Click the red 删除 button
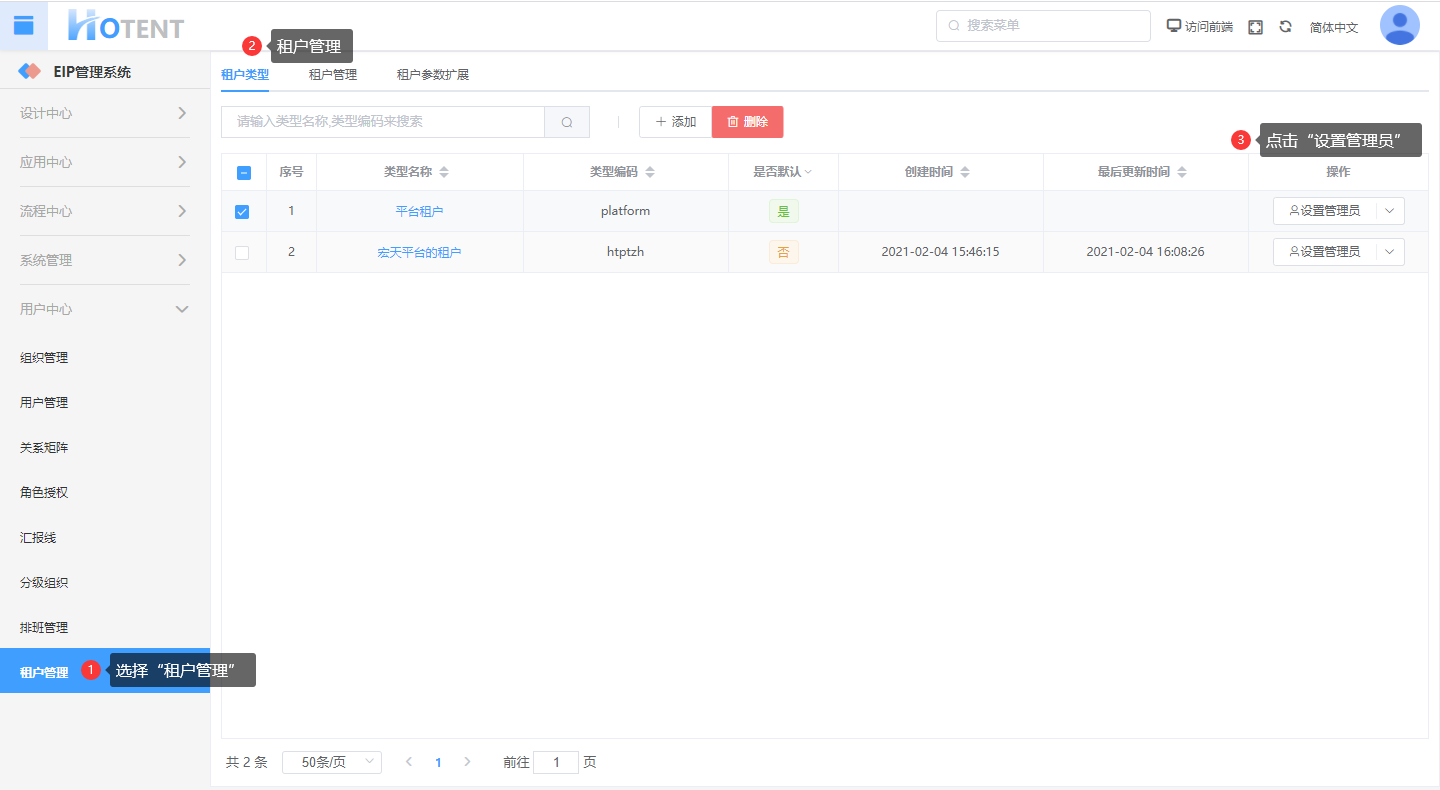Screen dimensions: 1440x790 pyautogui.click(x=747, y=122)
